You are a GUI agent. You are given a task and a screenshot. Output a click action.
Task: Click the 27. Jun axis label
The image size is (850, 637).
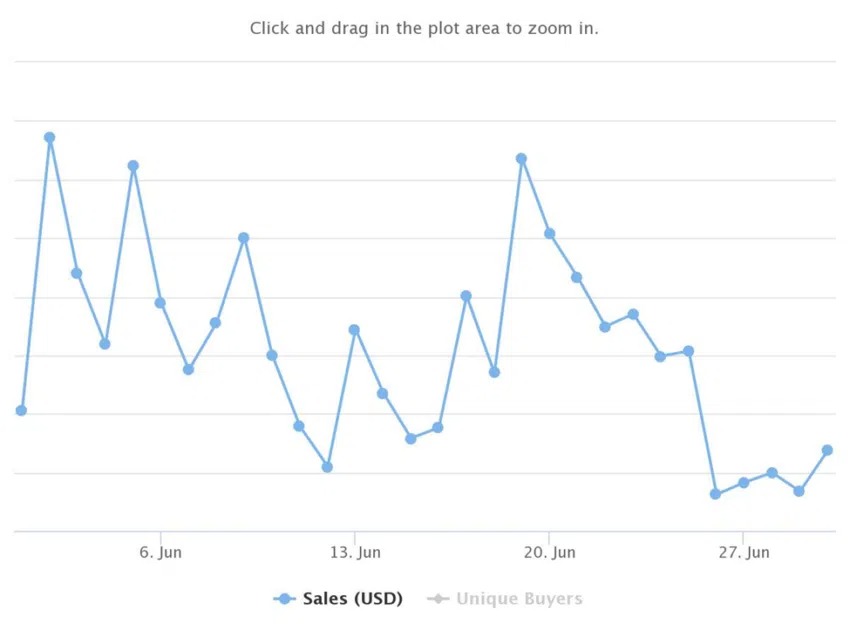coord(744,552)
